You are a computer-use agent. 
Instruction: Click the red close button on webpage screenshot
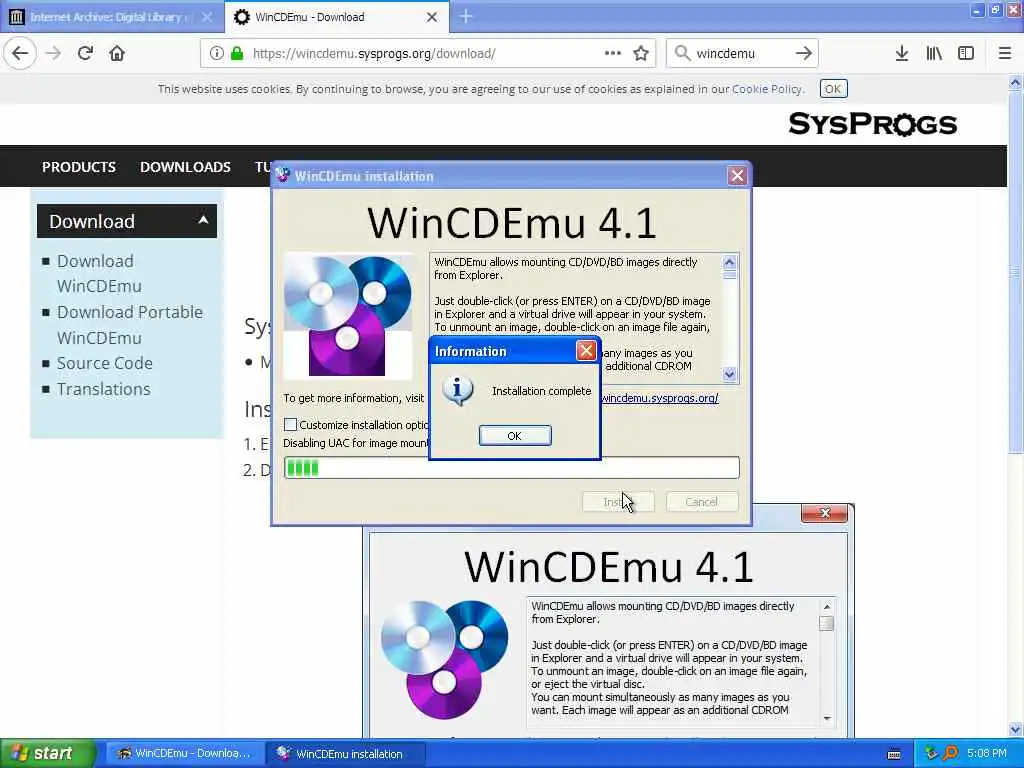(x=824, y=513)
